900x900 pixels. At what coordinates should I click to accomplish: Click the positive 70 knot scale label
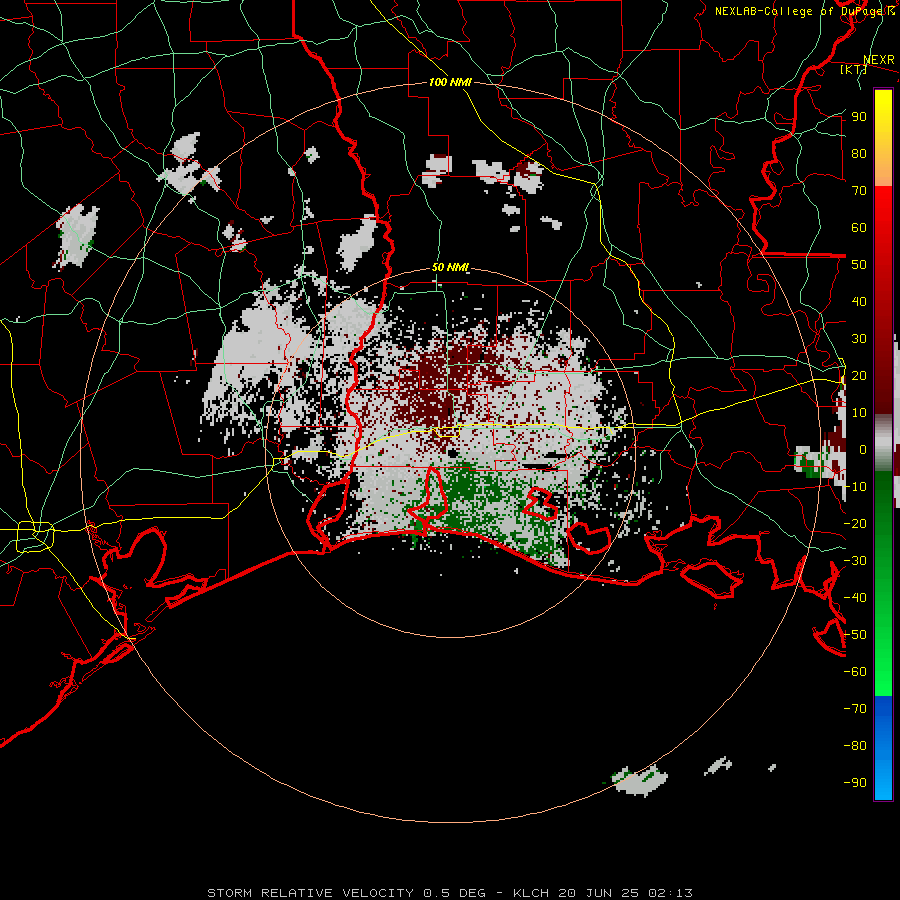tap(859, 191)
